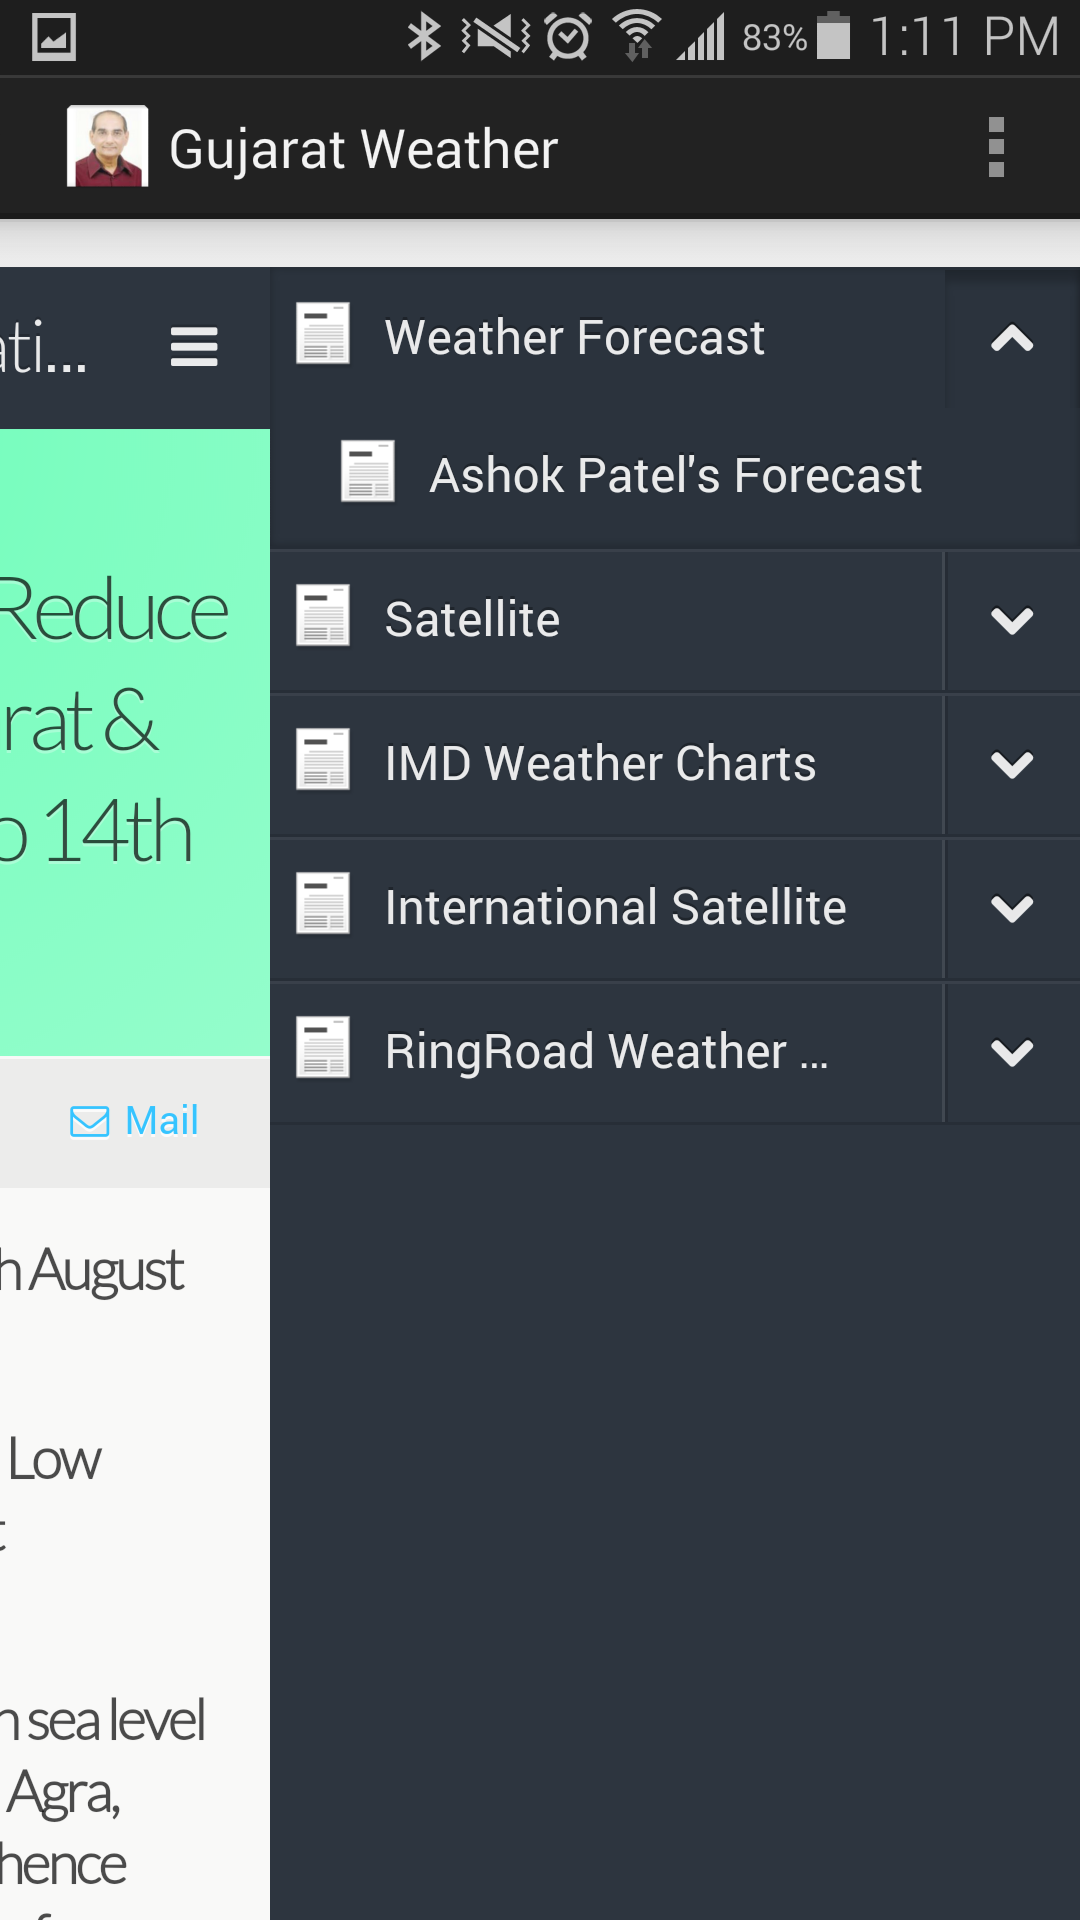Collapse the Weather Forecast submenu

(x=1011, y=339)
